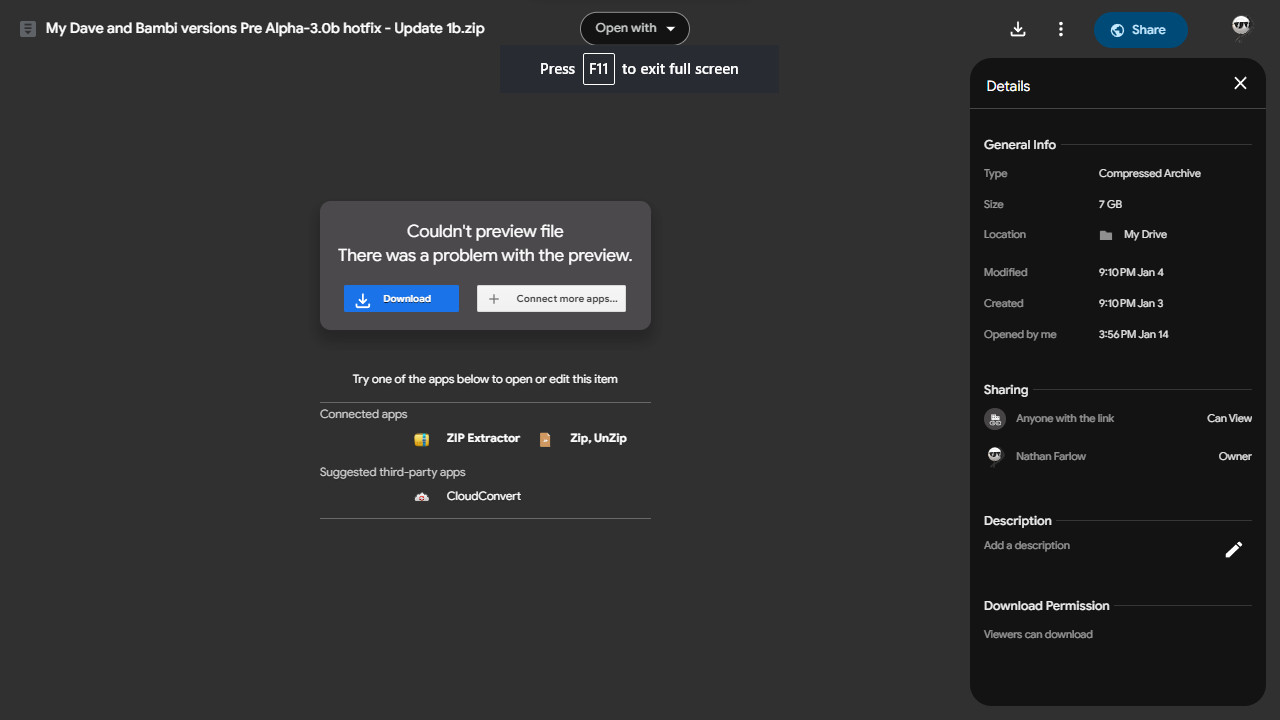Screen dimensions: 1280x720
Task: Click the My Drive location folder
Action: (x=1144, y=235)
